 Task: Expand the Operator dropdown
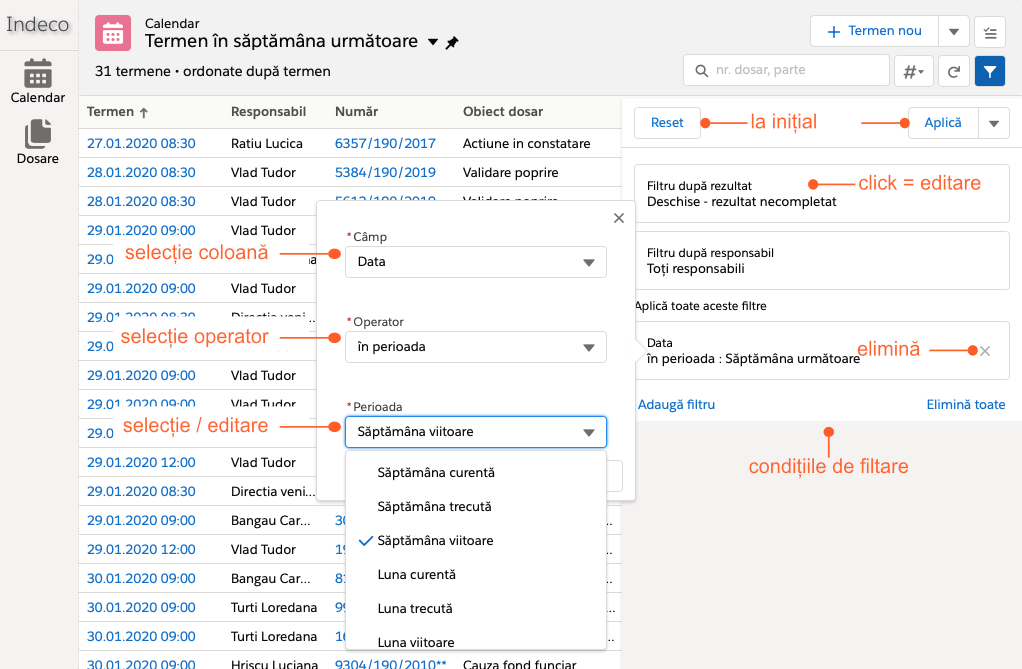click(476, 347)
